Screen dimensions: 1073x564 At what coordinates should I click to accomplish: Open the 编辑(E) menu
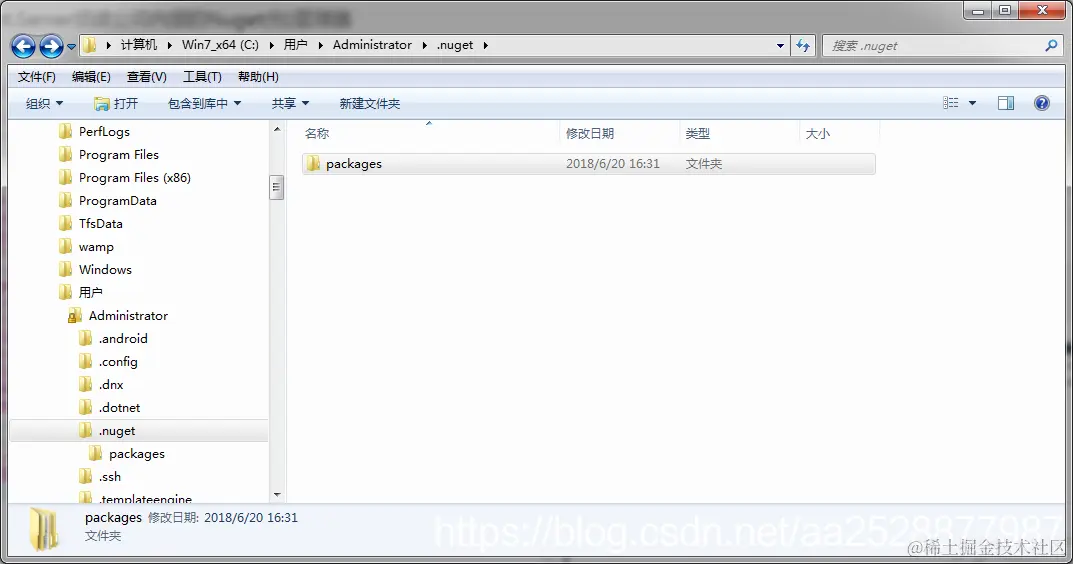(91, 77)
